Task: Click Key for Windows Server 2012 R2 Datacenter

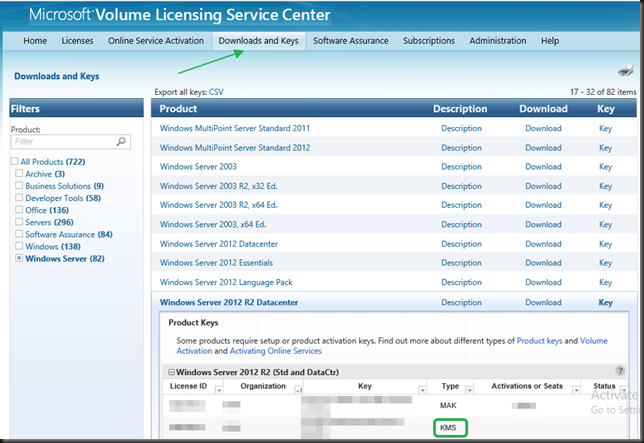Action: (605, 302)
